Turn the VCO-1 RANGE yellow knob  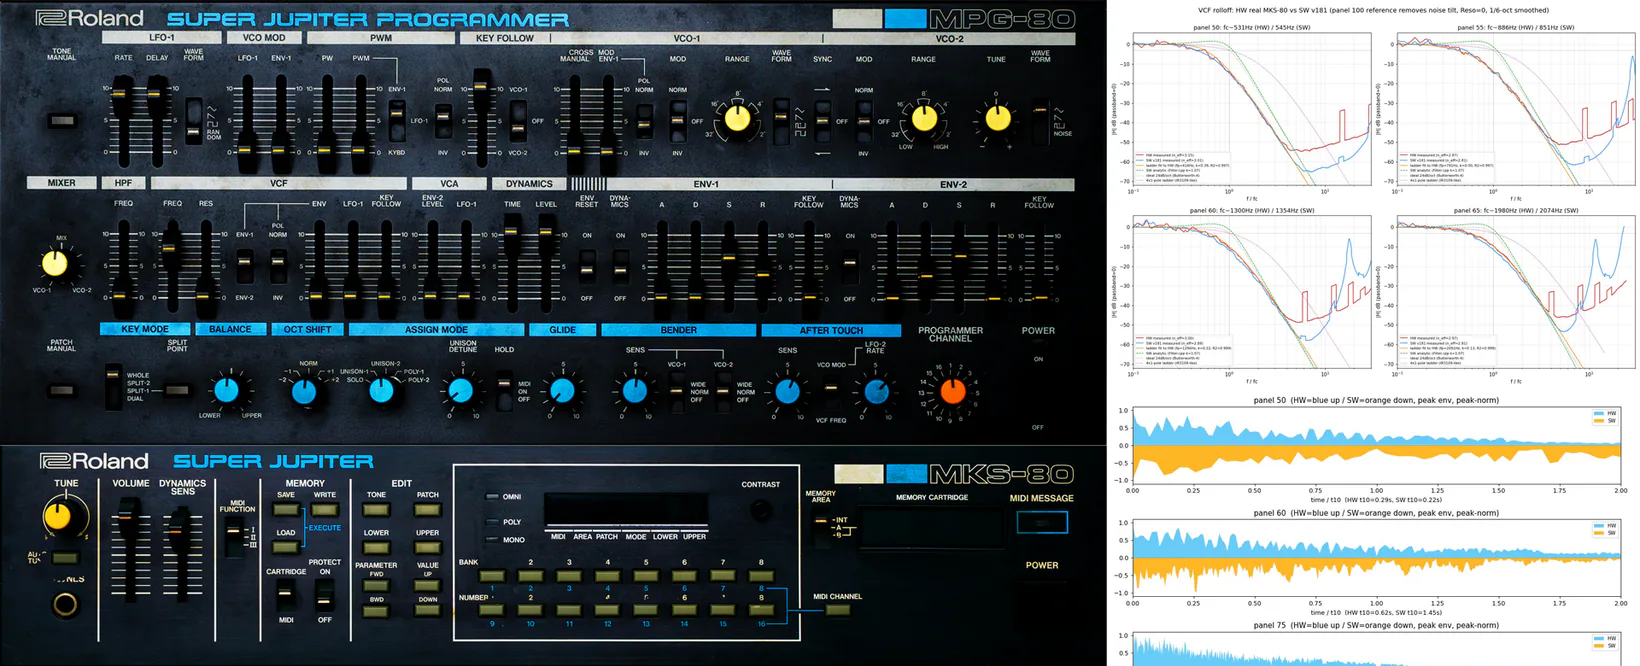point(737,119)
